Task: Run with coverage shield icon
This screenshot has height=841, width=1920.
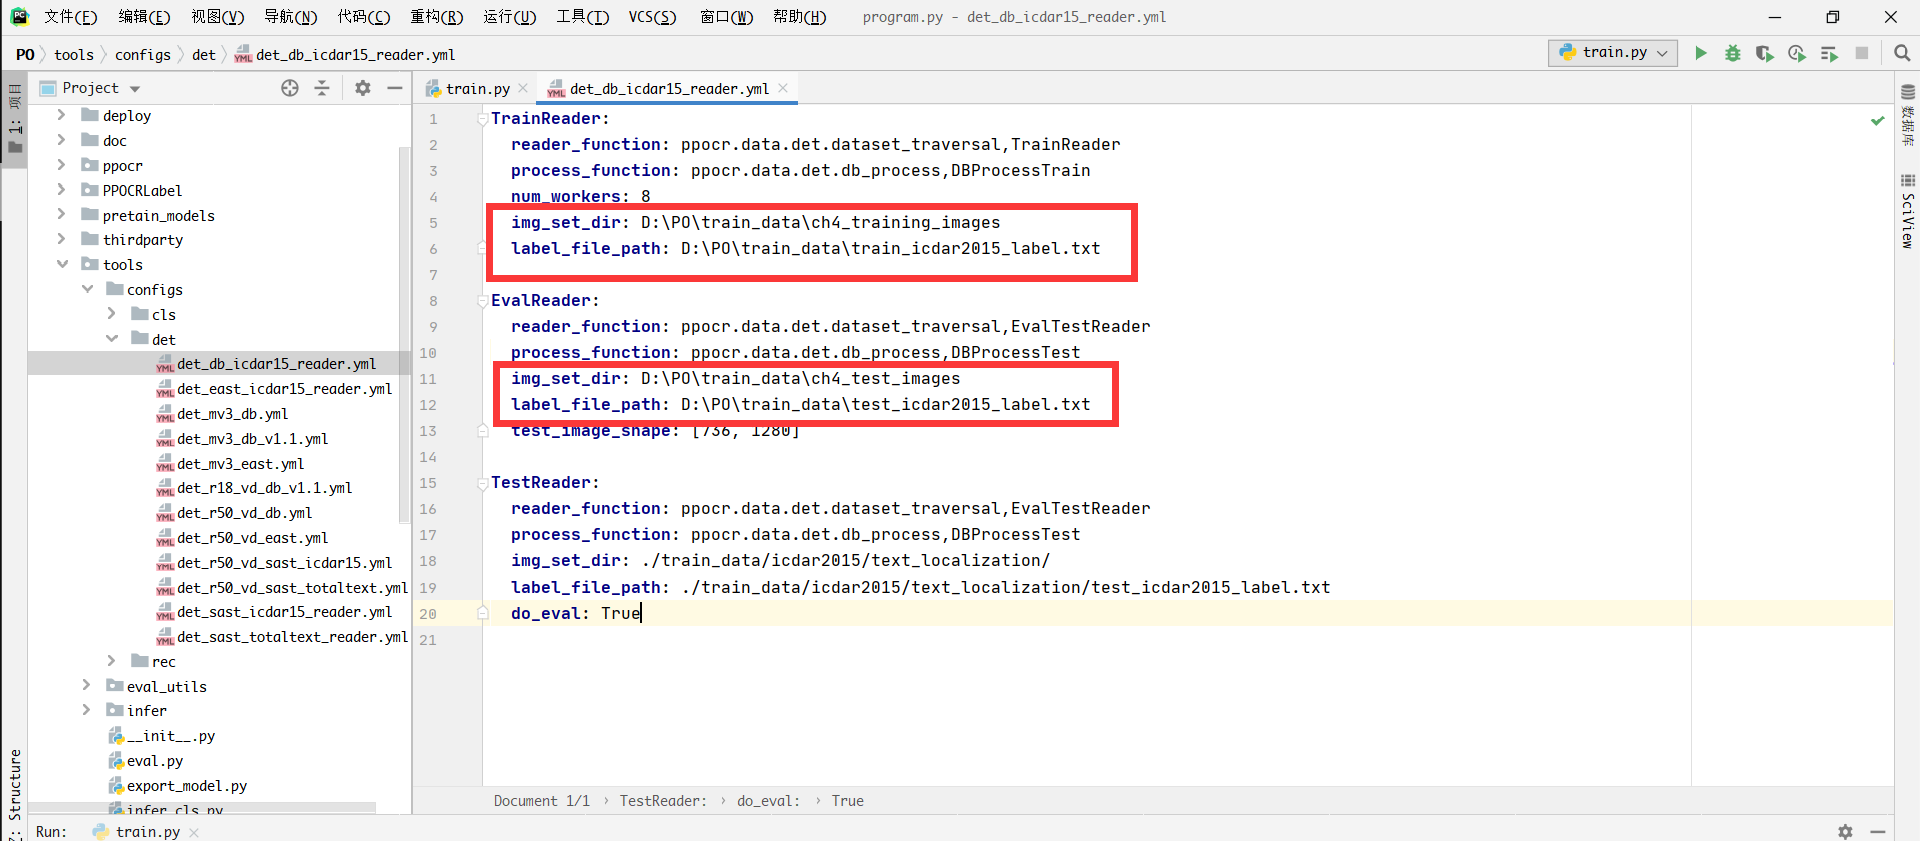Action: pos(1764,53)
